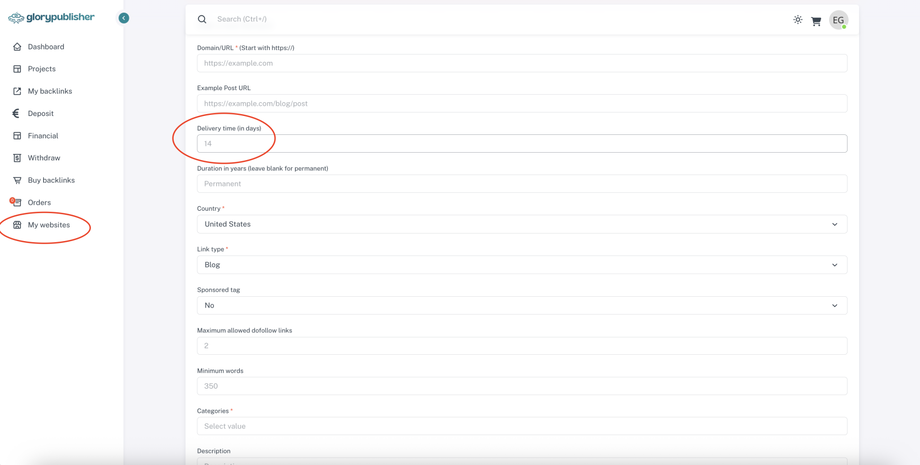This screenshot has height=465, width=920.
Task: Open Financial menu item
Action: pyautogui.click(x=43, y=136)
